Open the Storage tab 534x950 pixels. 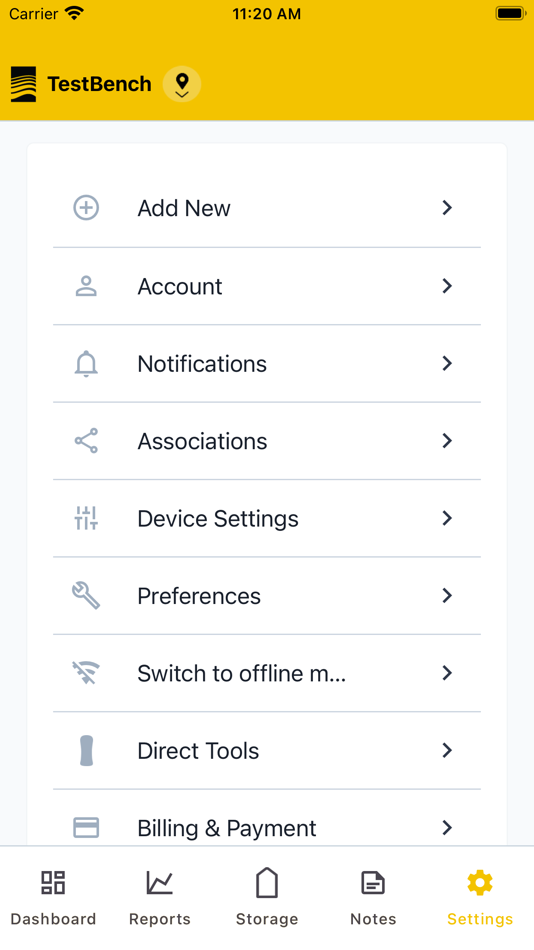pos(267,898)
